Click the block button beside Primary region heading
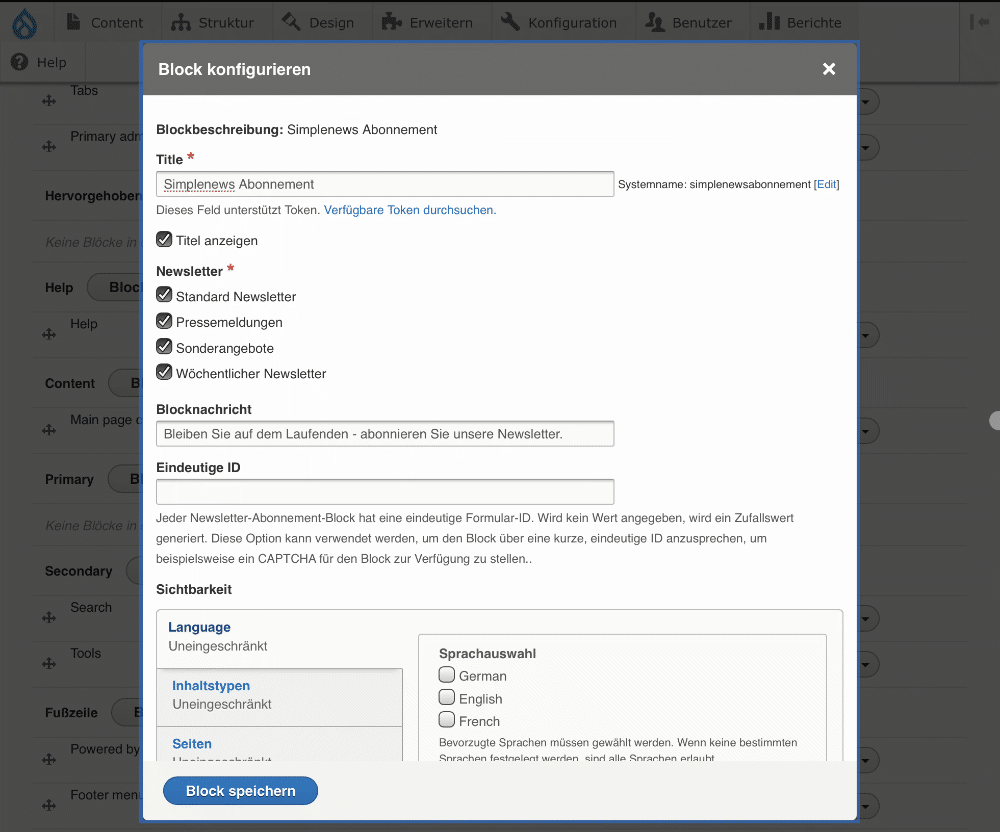1000x832 pixels. tap(125, 479)
